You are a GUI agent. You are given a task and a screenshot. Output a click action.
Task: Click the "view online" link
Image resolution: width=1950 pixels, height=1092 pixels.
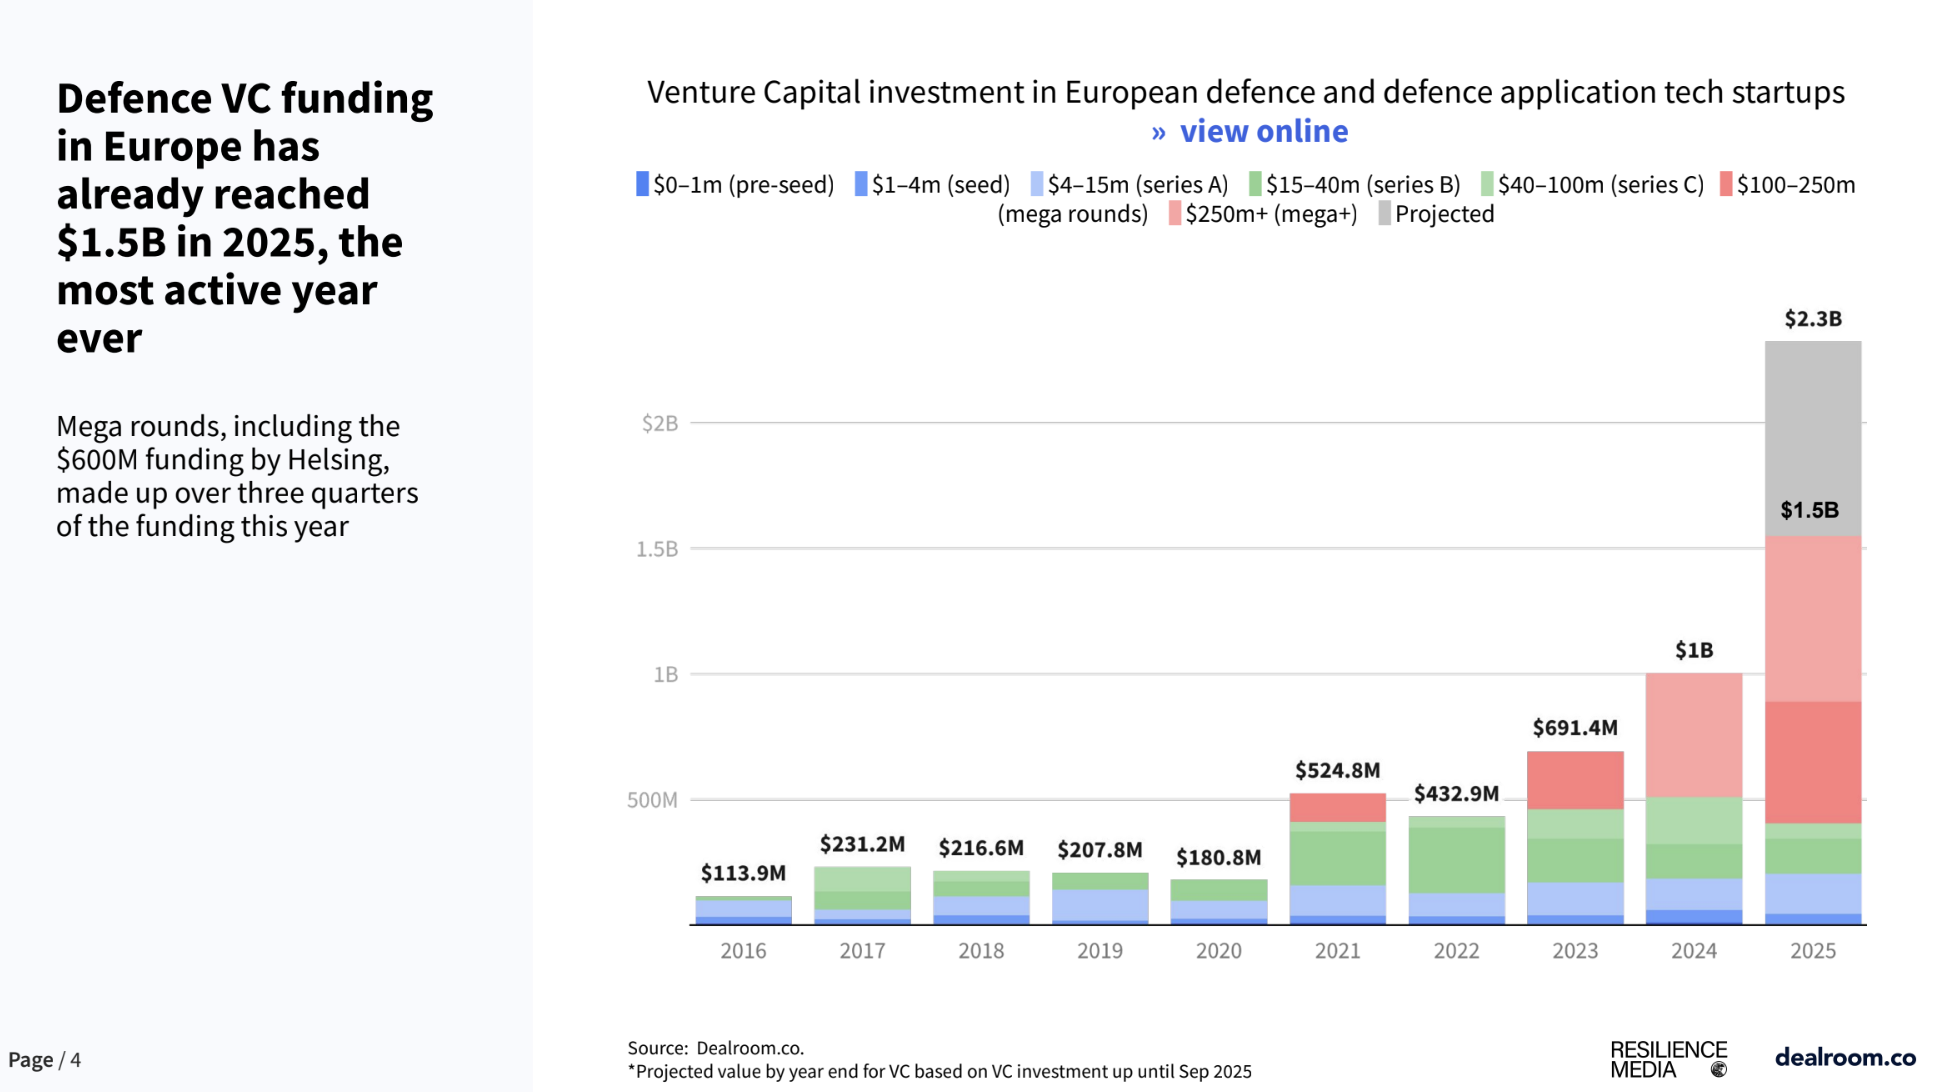click(x=1263, y=132)
